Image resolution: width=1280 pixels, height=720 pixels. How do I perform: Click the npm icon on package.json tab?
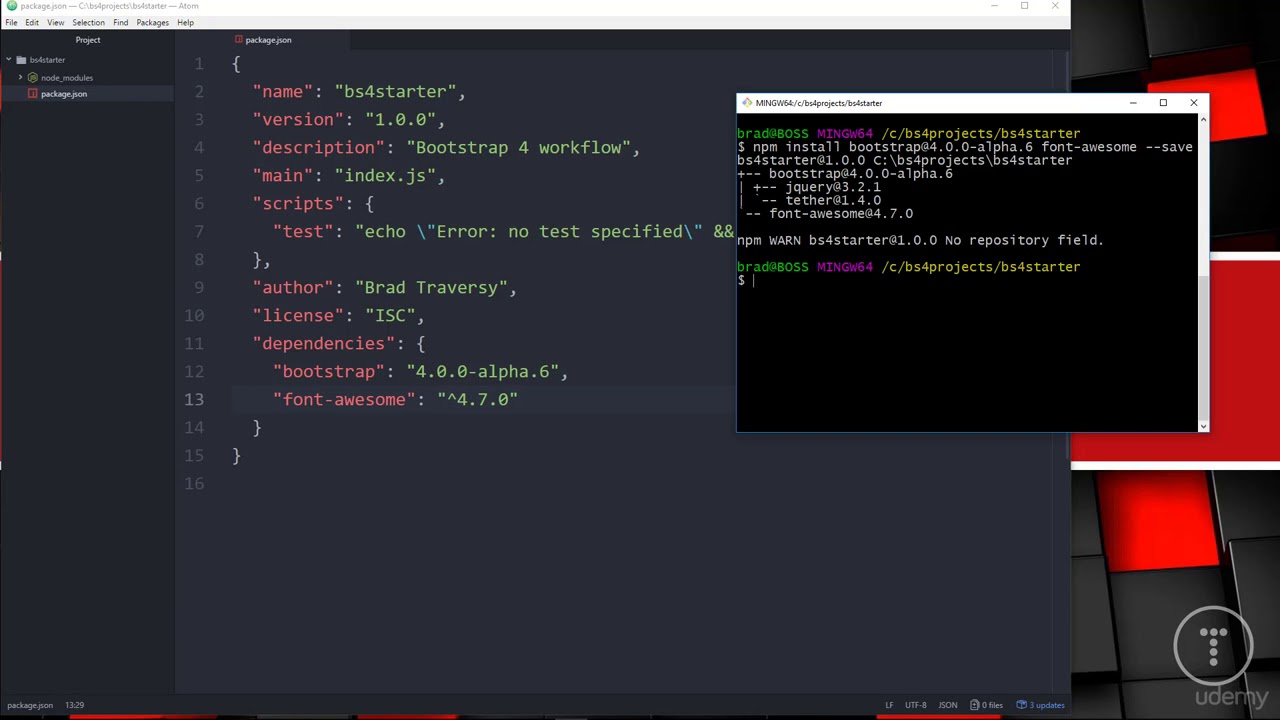tap(238, 40)
